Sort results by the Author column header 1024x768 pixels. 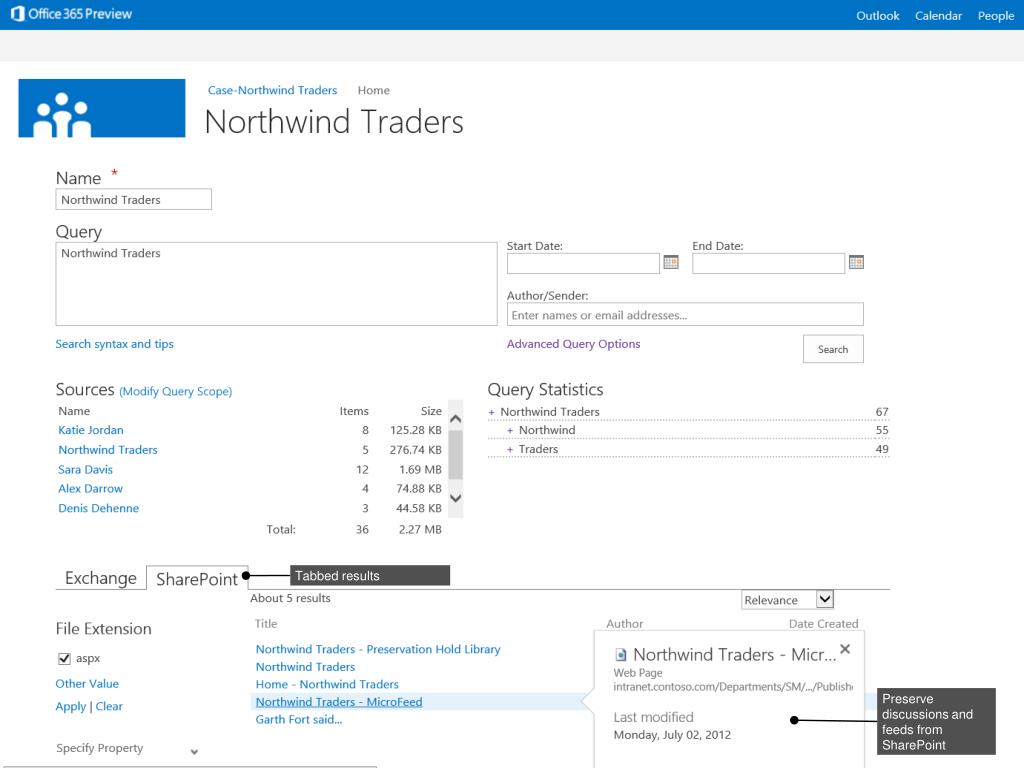[624, 624]
